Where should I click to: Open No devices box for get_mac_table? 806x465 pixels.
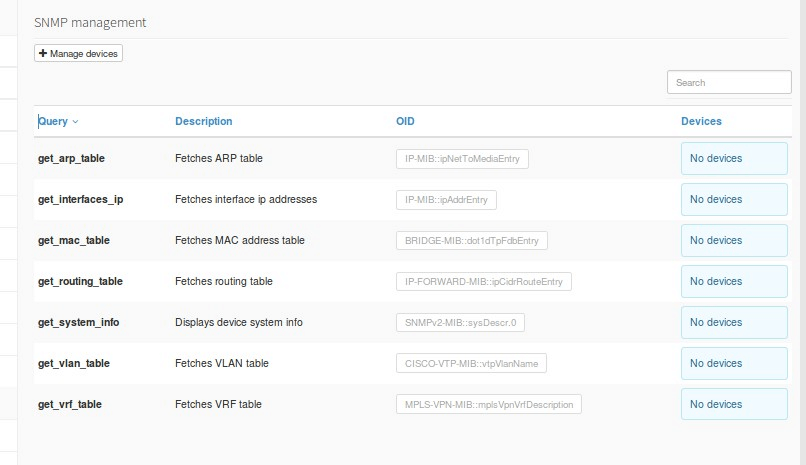[x=734, y=240]
